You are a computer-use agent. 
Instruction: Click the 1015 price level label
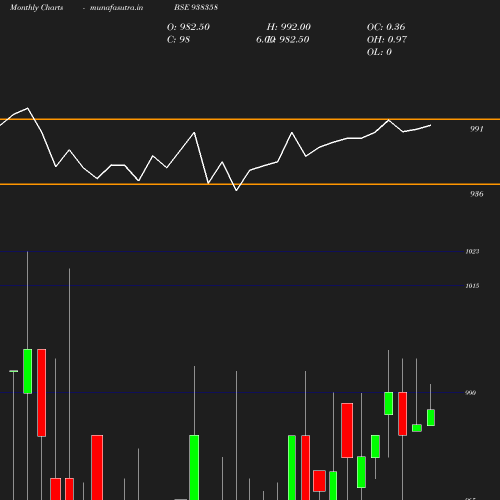tap(472, 286)
